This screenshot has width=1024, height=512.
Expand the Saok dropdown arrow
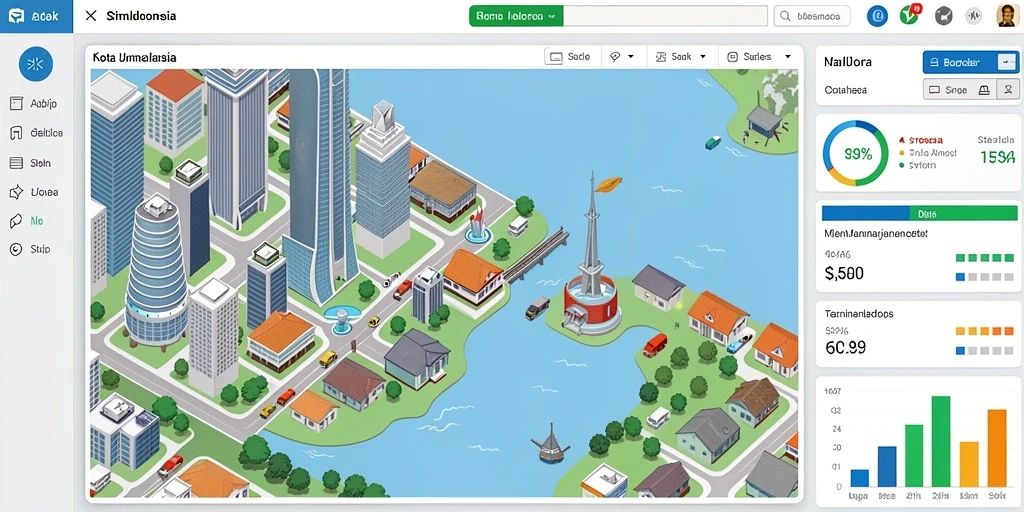[703, 57]
